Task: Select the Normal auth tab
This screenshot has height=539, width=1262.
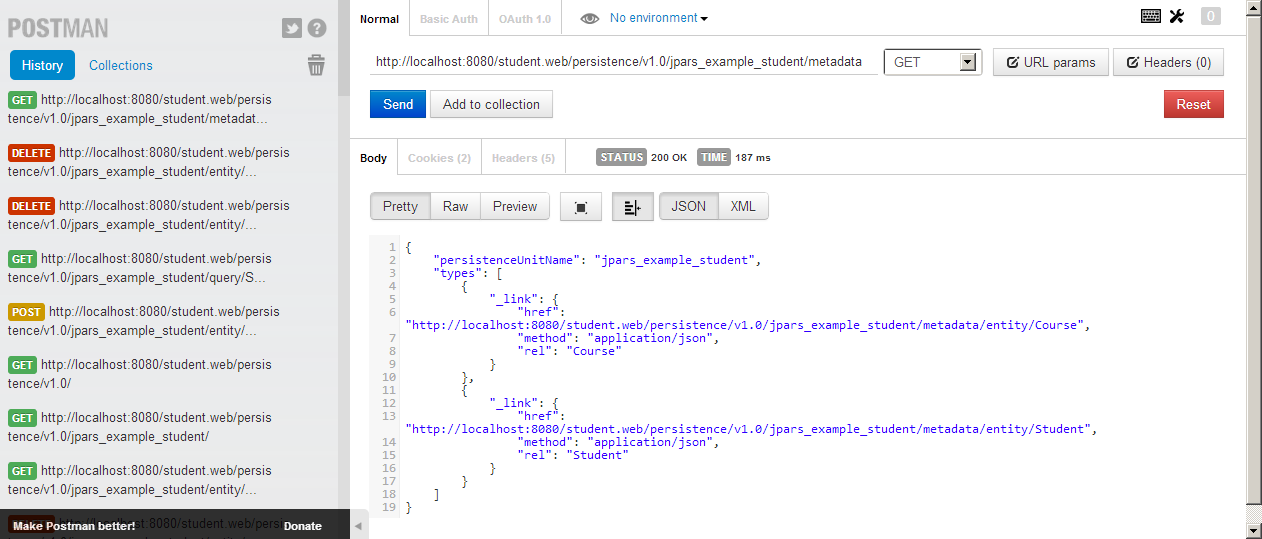Action: click(379, 19)
